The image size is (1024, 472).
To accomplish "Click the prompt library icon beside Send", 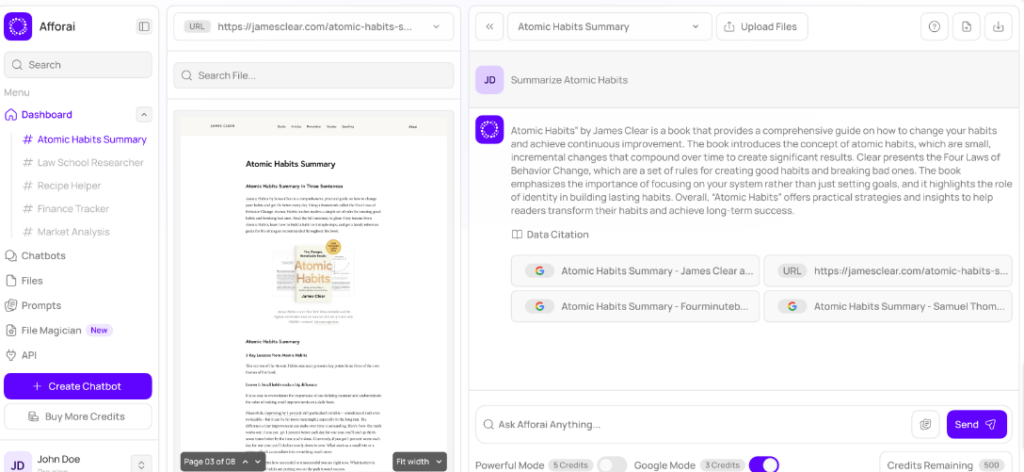I will click(x=926, y=424).
